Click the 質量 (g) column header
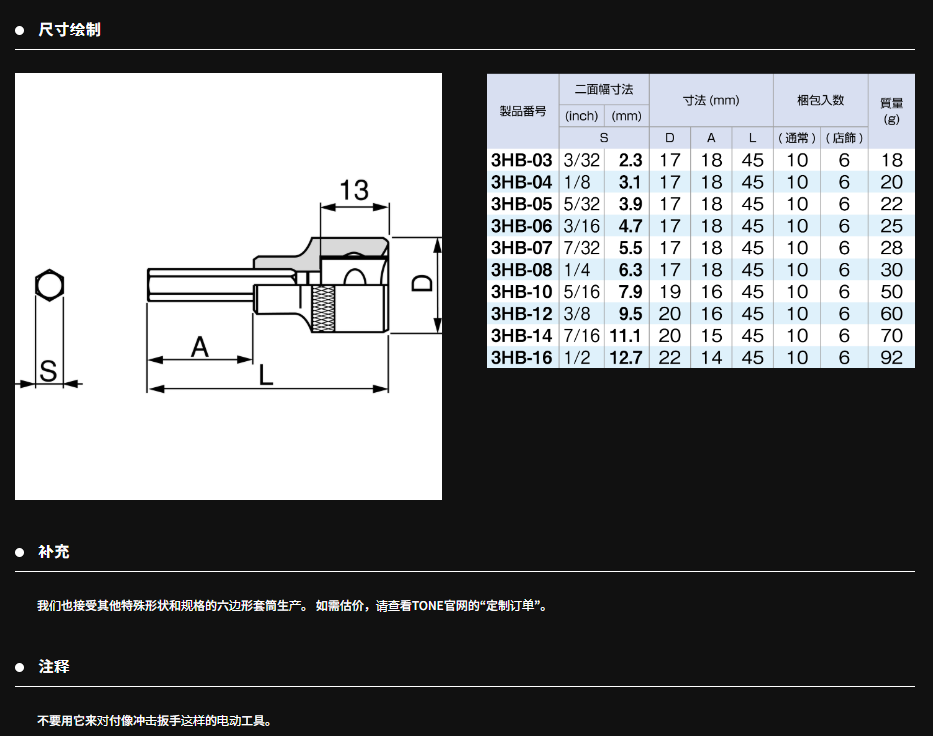The image size is (933, 736). pos(890,110)
